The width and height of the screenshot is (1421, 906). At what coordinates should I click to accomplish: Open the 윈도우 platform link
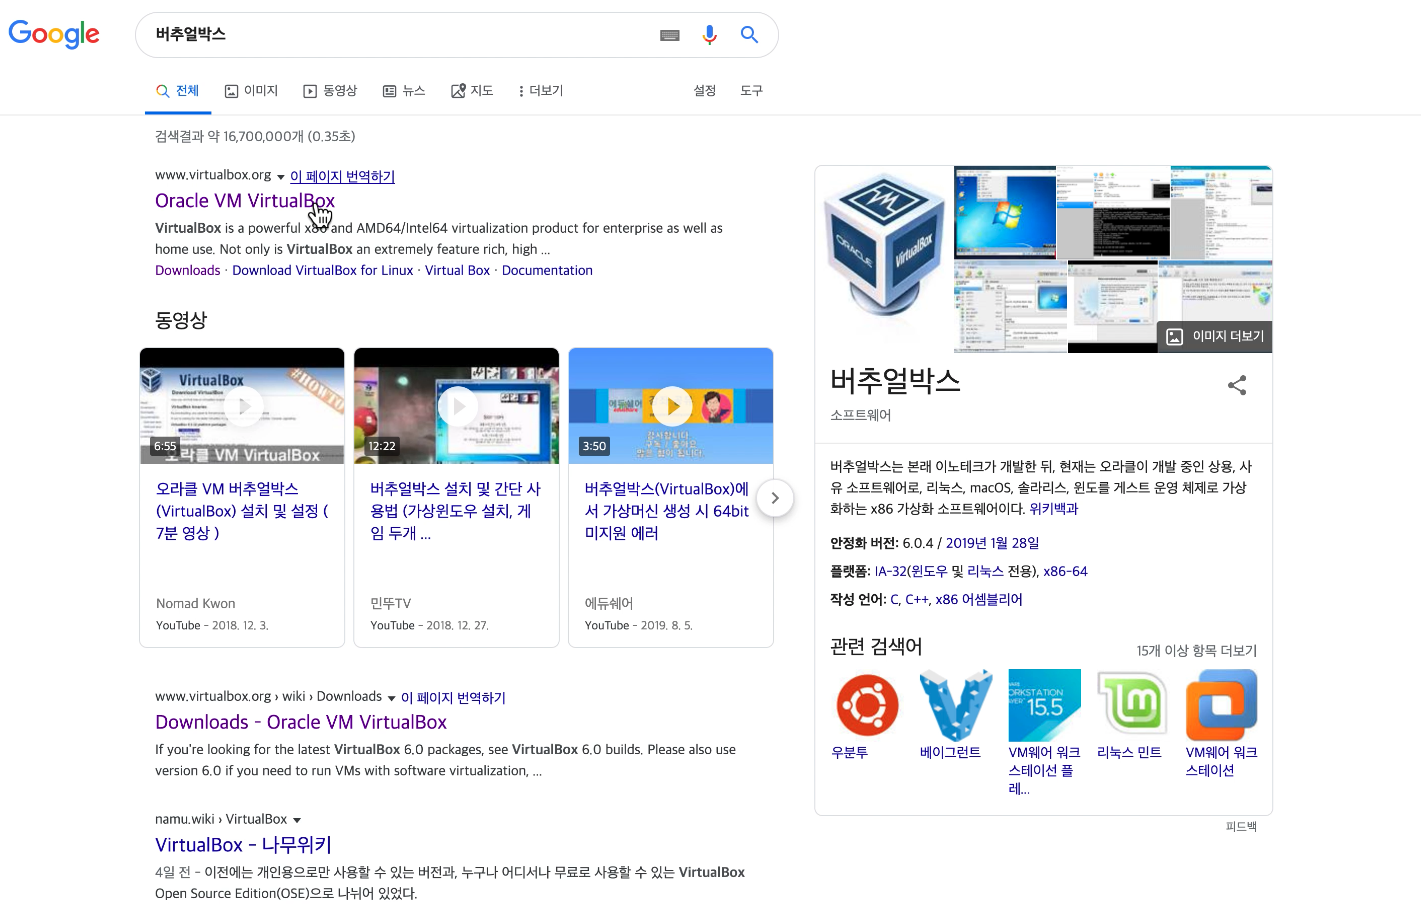(929, 572)
